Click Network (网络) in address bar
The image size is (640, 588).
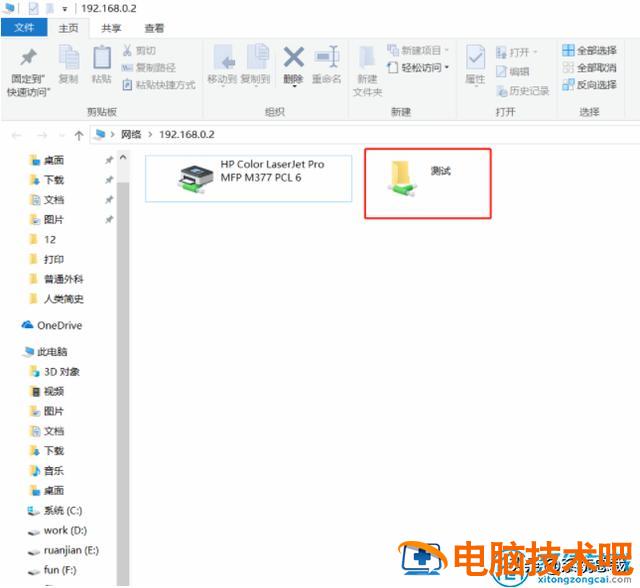tap(131, 134)
